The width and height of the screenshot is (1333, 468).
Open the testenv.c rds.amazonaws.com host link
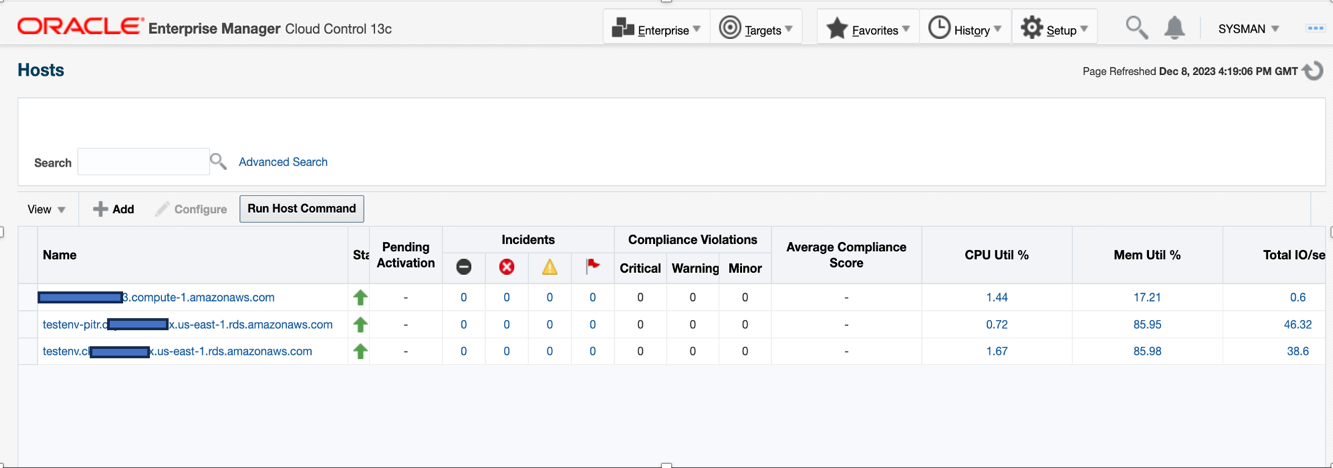point(177,351)
